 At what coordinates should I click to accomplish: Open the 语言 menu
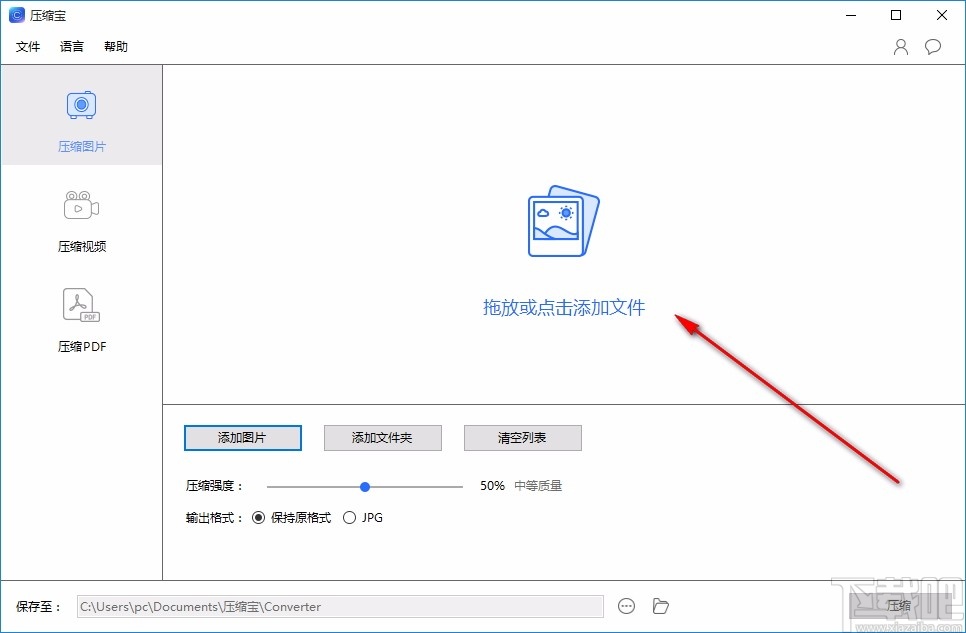(x=71, y=46)
